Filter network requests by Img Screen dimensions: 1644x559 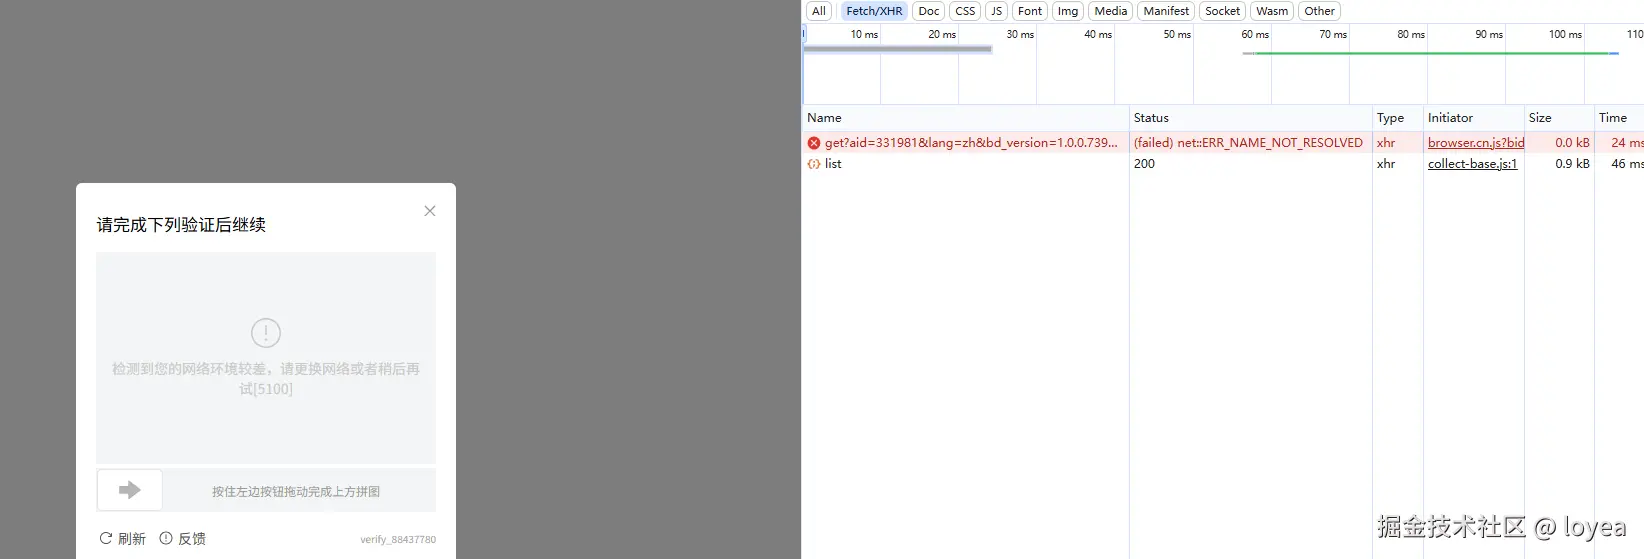point(1068,11)
